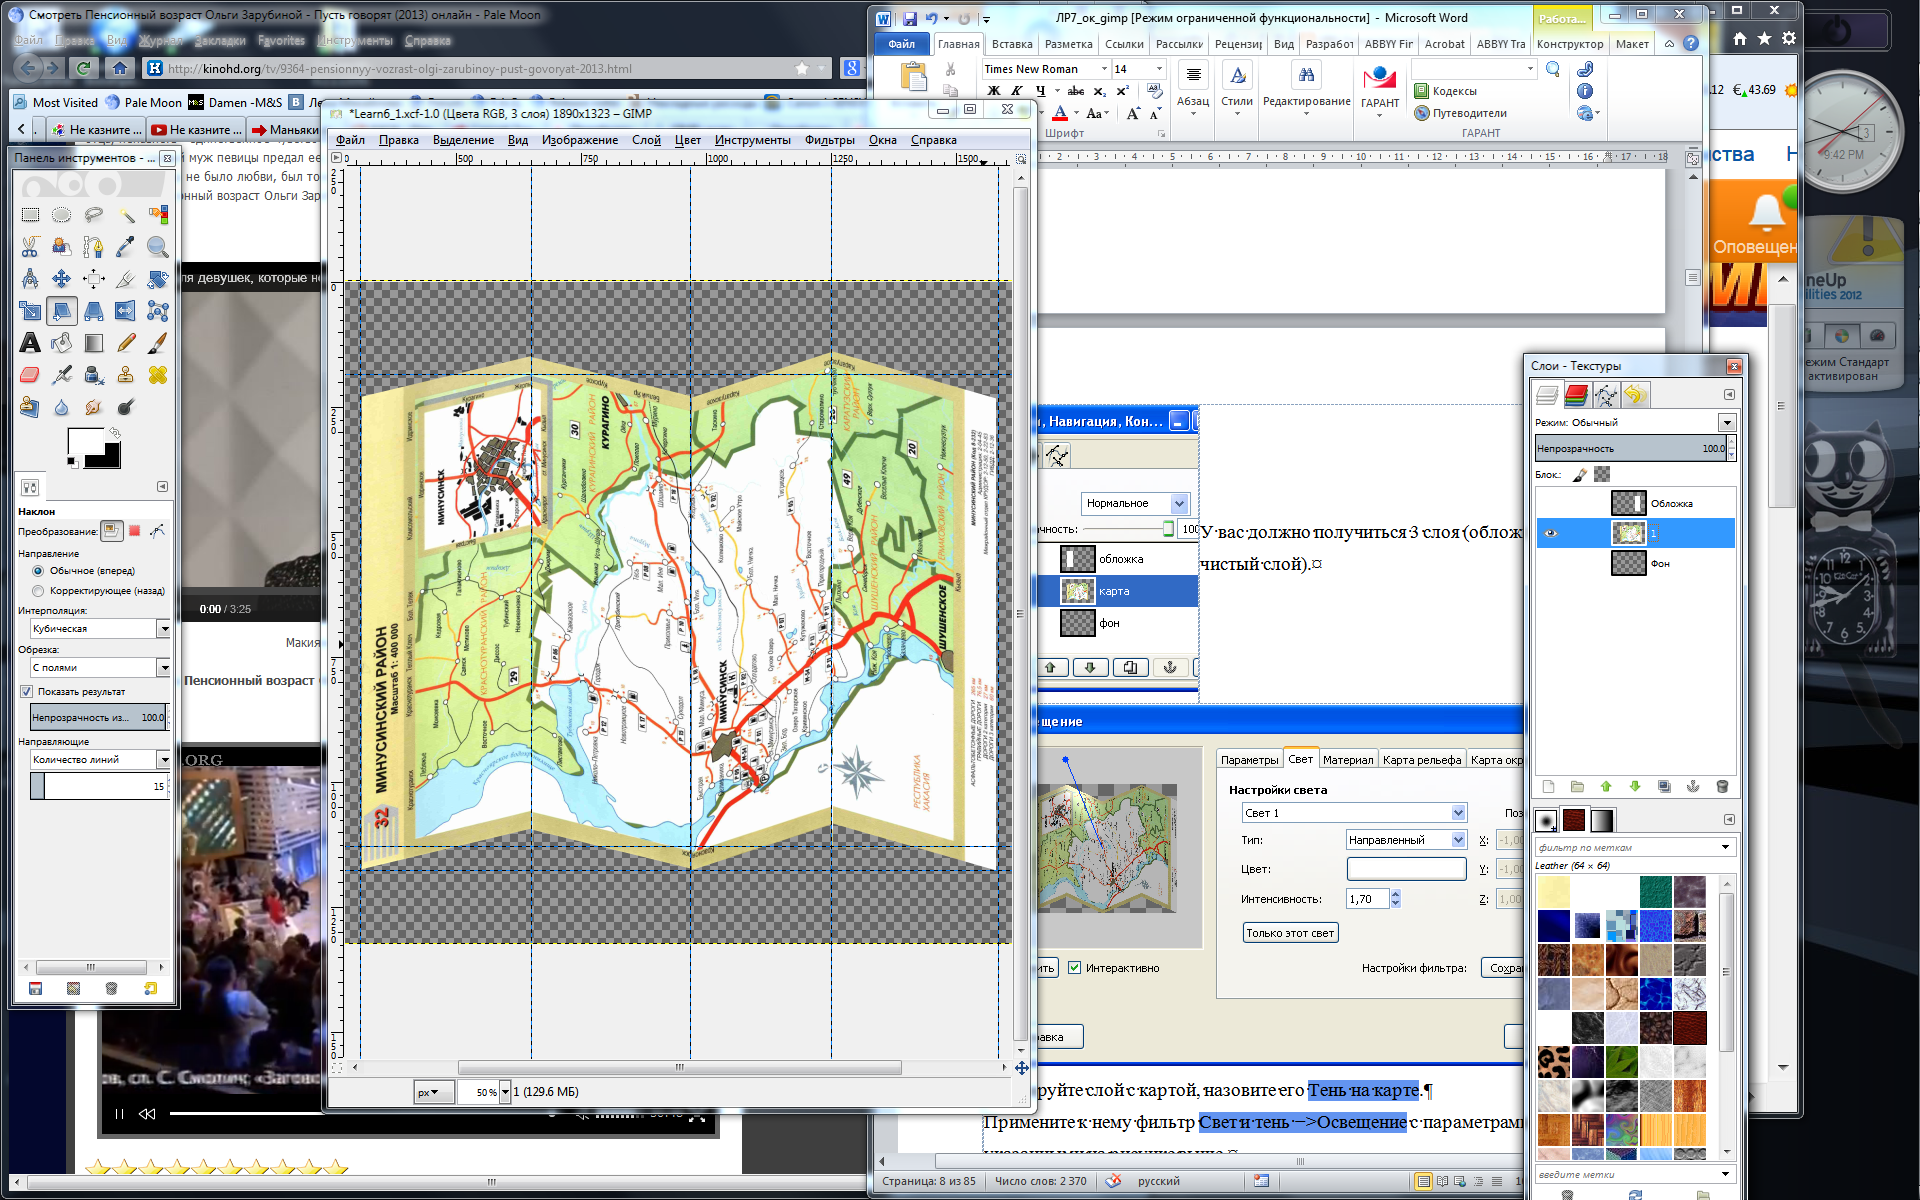The image size is (1920, 1200).
Task: Toggle lock alpha channel icon in Layers
Action: (1602, 475)
